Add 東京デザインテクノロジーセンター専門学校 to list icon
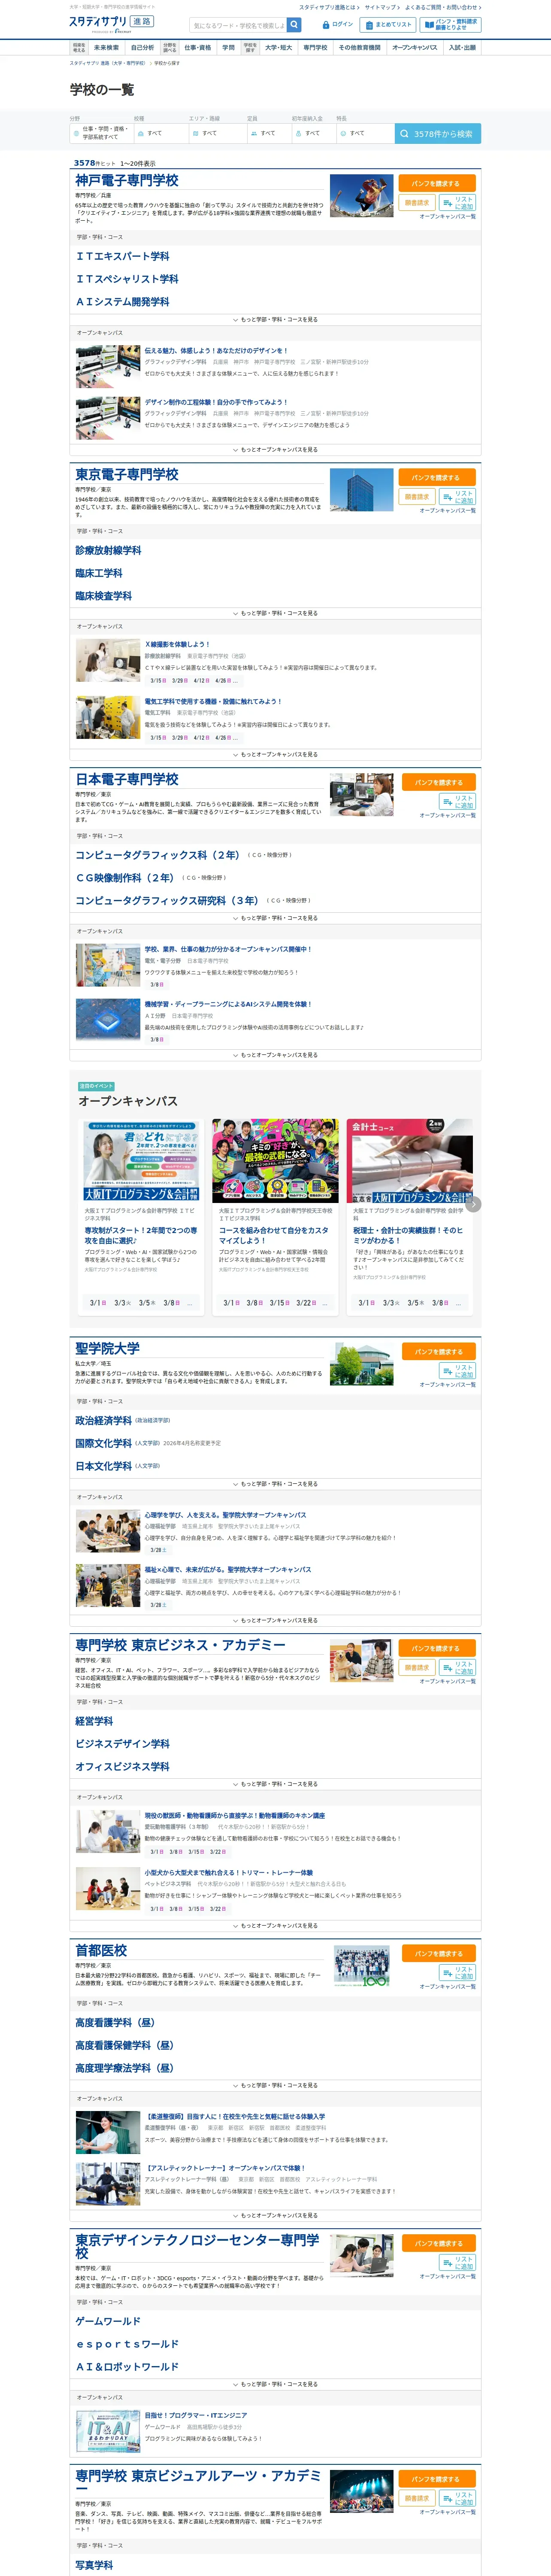Viewport: 551px width, 2576px height. [457, 2262]
